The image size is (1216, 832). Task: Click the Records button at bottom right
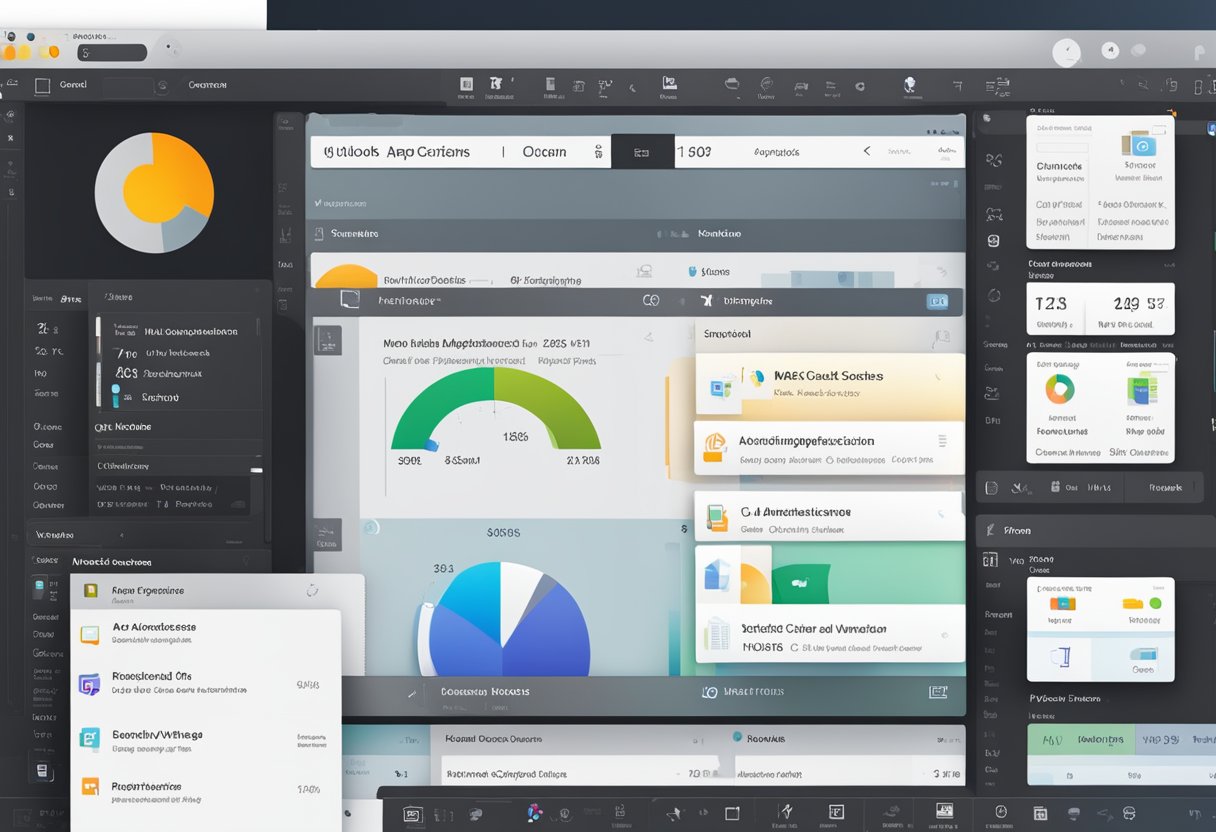(1165, 488)
